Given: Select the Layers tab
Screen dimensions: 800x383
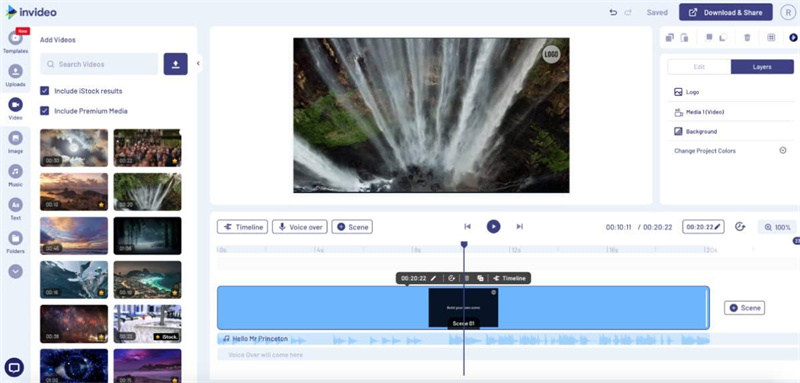Looking at the screenshot, I should click(762, 67).
